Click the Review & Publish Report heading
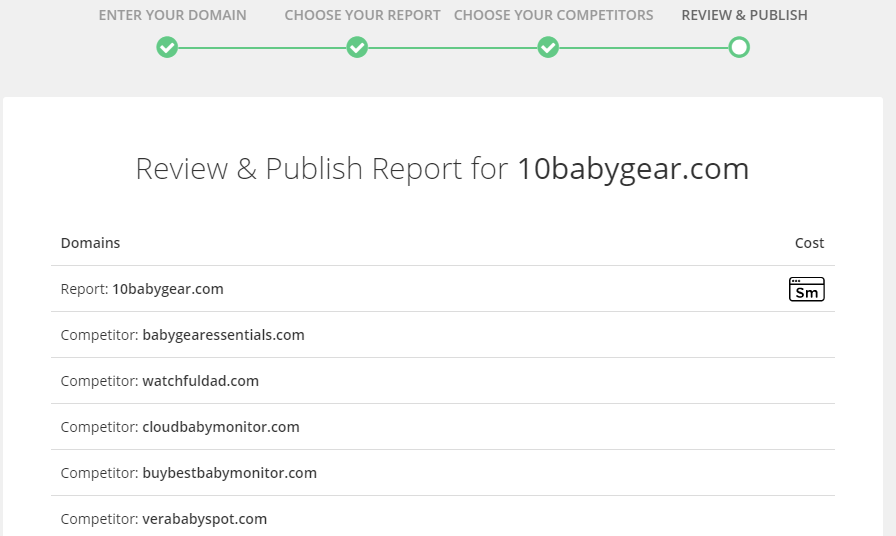Screen dimensions: 896x536 (442, 169)
